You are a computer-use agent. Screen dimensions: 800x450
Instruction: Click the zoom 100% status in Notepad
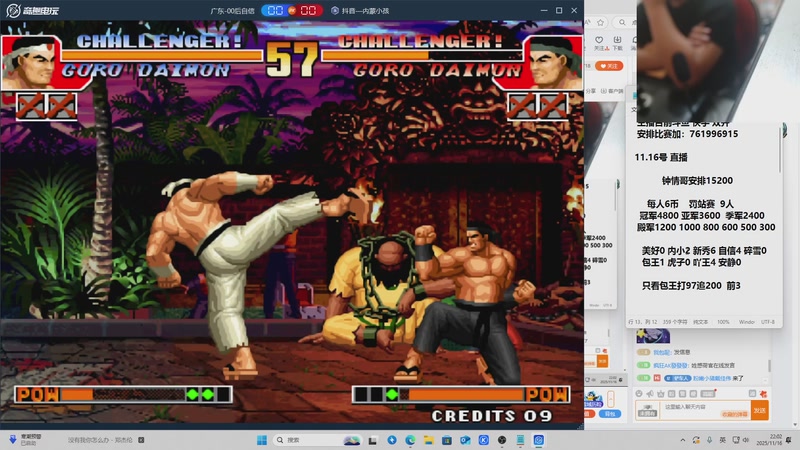[723, 322]
